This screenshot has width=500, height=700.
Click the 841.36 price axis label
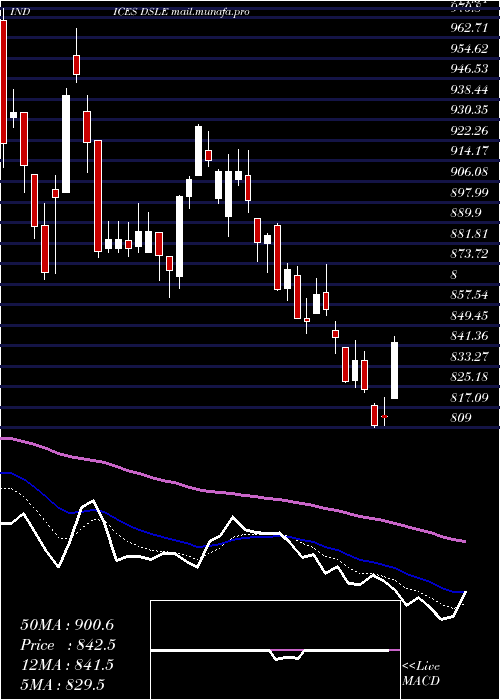point(469,336)
